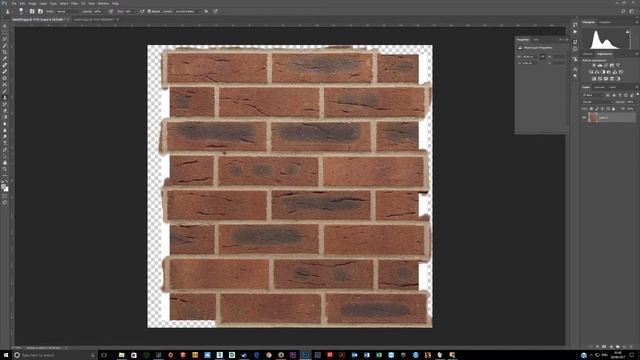Screen dimensions: 640x360
Task: Toggle lock position for the layer
Action: [602, 109]
